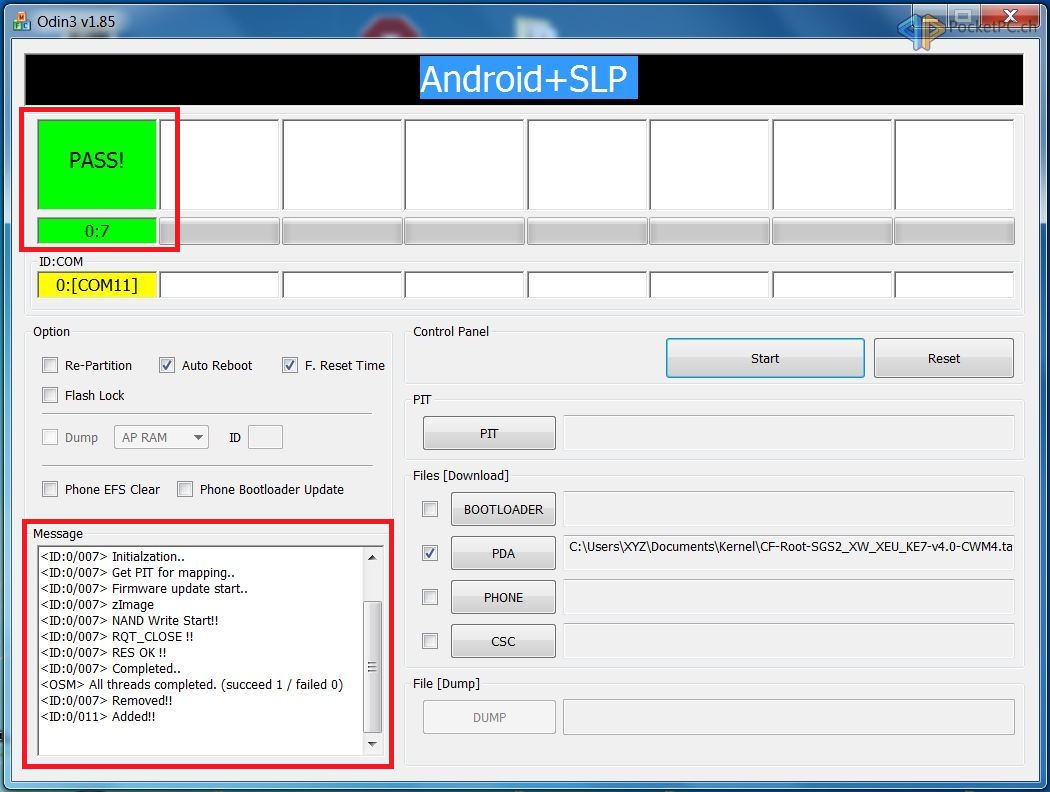
Task: Click the 'All threads completed' log line
Action: point(192,684)
